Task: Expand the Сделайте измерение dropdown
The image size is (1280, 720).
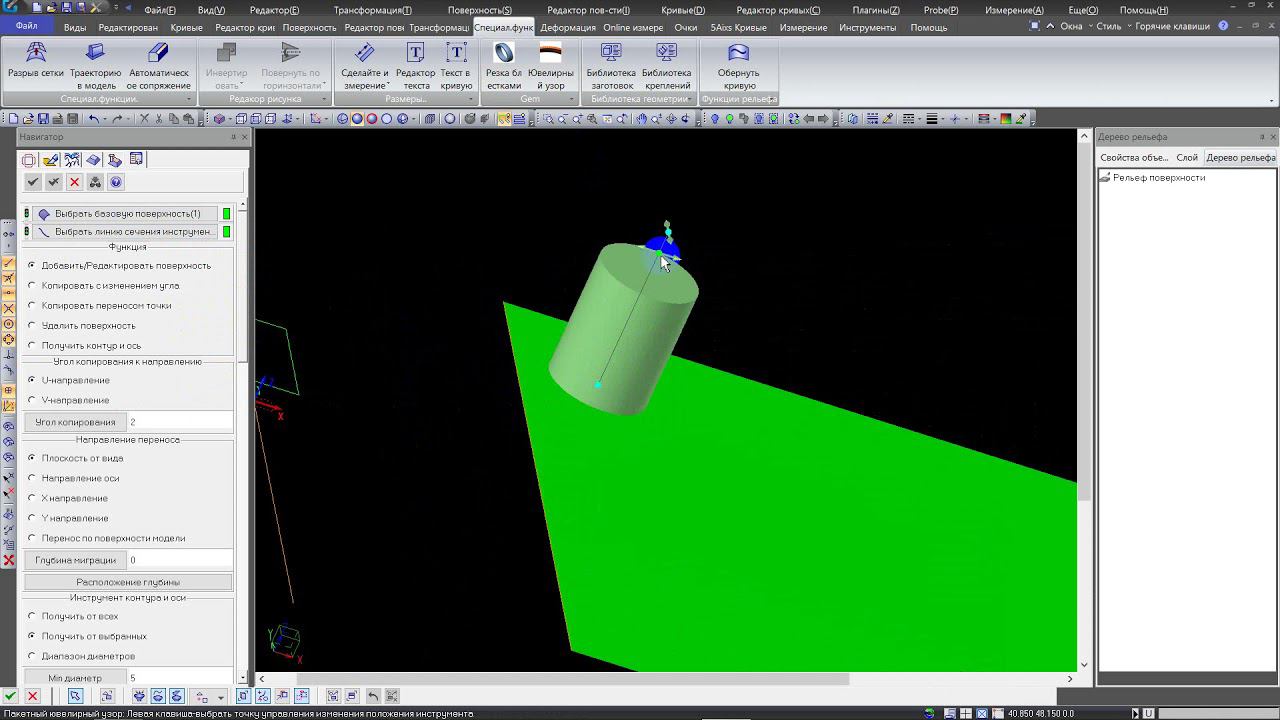Action: 365,78
